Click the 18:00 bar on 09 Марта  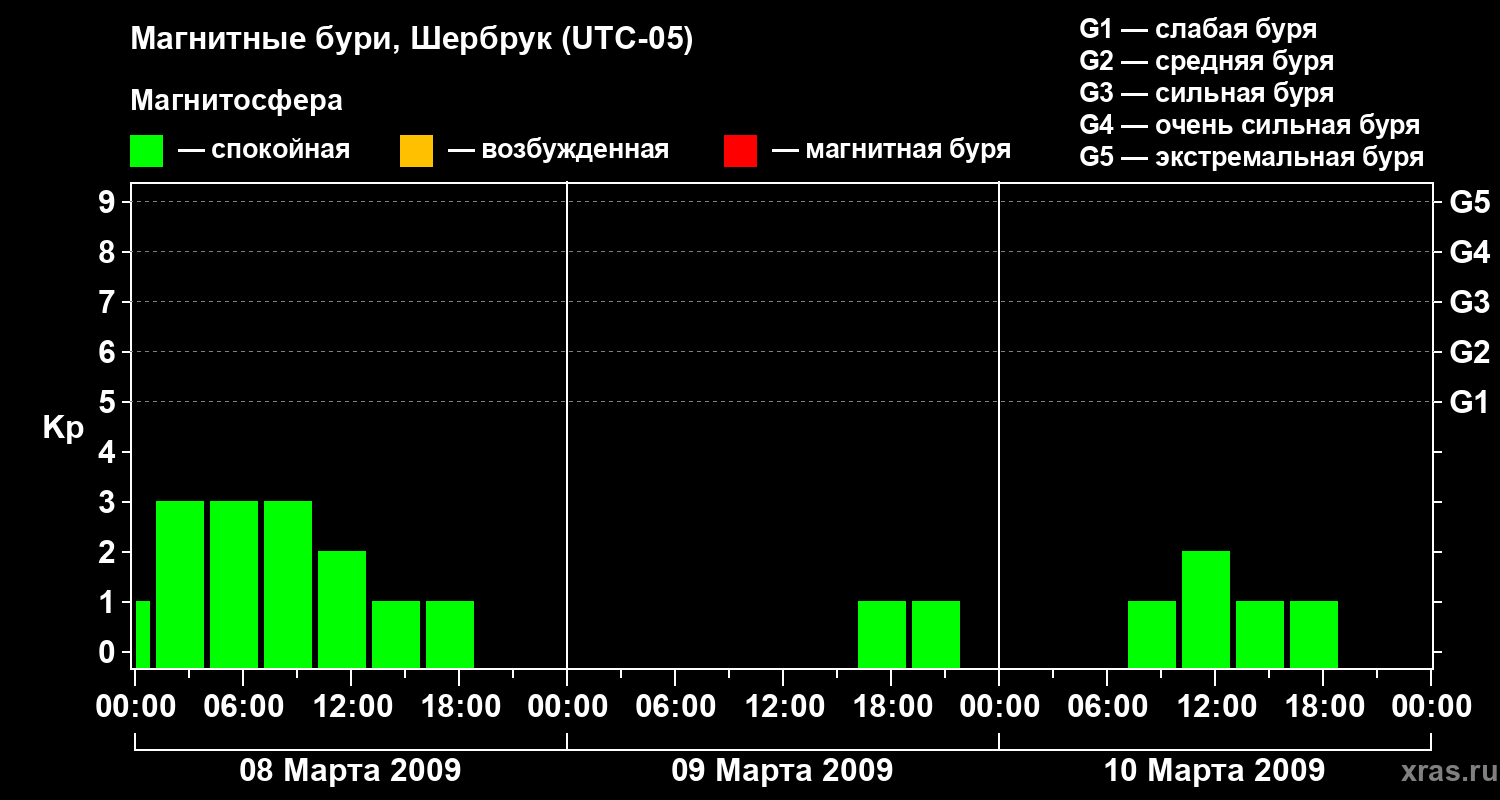(x=882, y=634)
